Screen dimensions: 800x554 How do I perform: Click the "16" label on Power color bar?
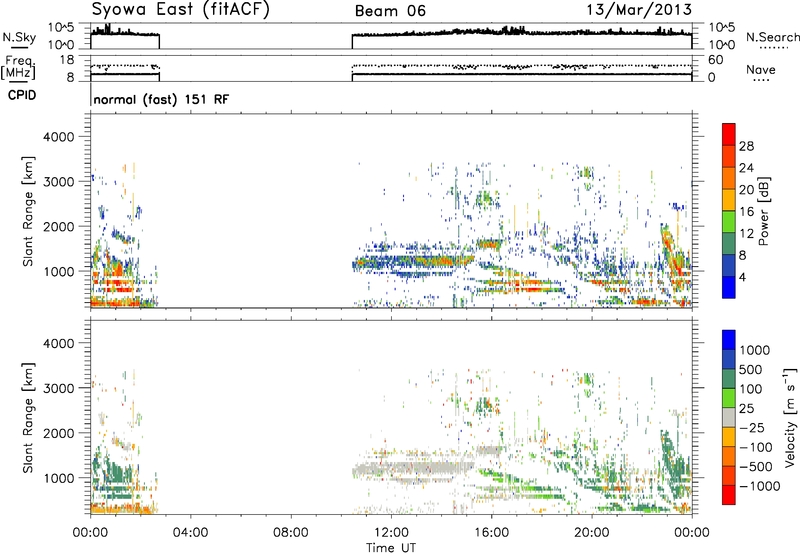pos(746,212)
